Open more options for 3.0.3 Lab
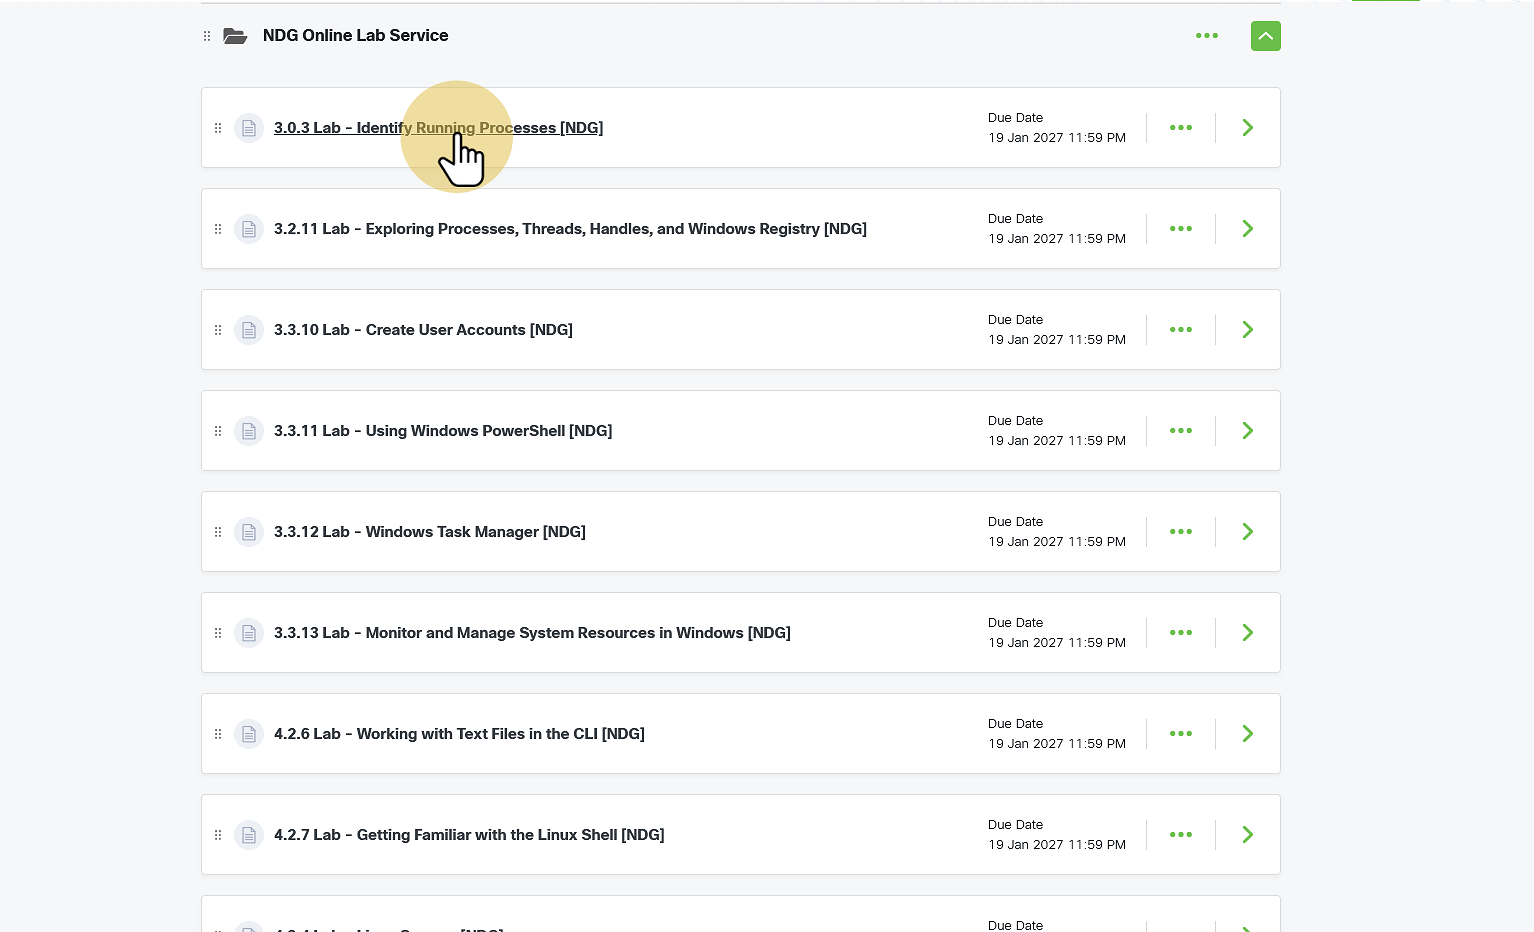 (1181, 128)
